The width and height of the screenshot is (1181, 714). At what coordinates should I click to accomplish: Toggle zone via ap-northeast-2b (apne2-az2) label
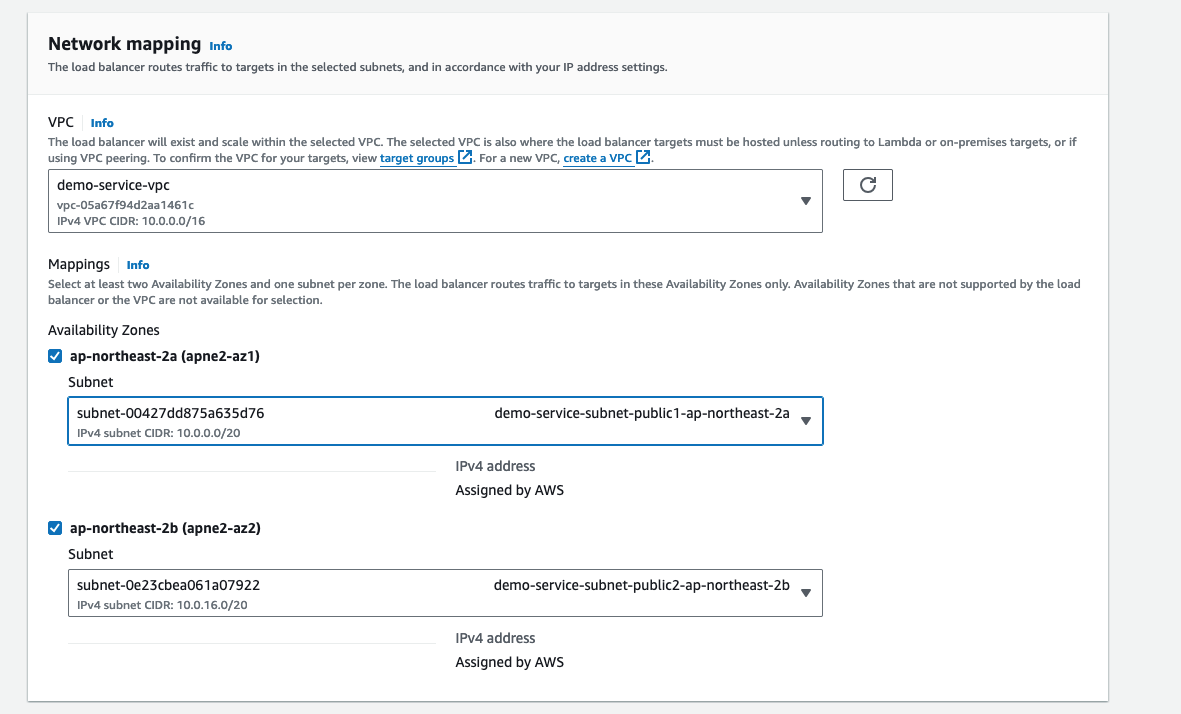pos(165,528)
